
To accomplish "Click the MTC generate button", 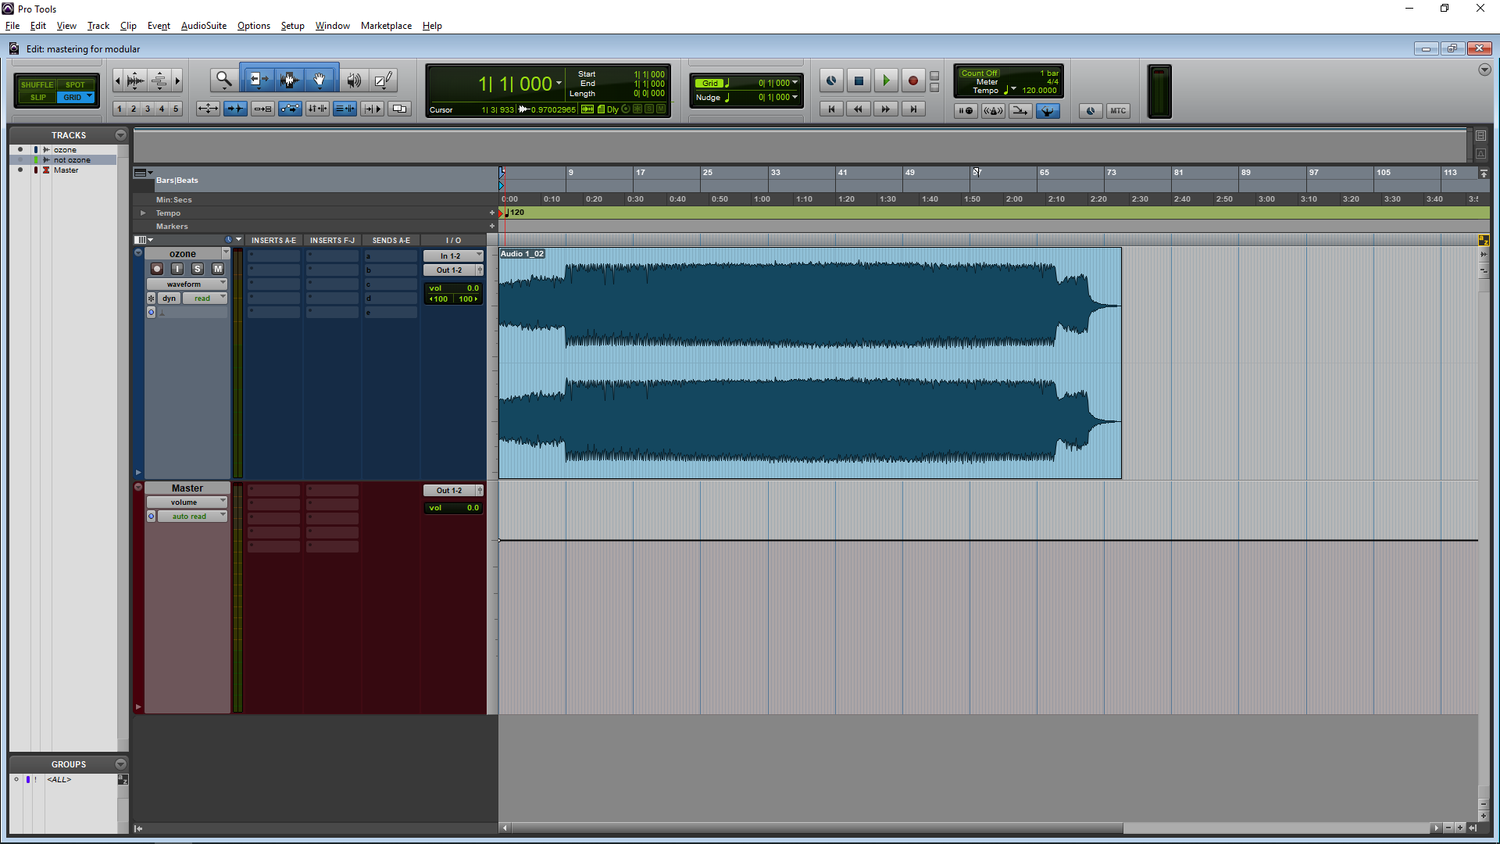I will [1118, 111].
